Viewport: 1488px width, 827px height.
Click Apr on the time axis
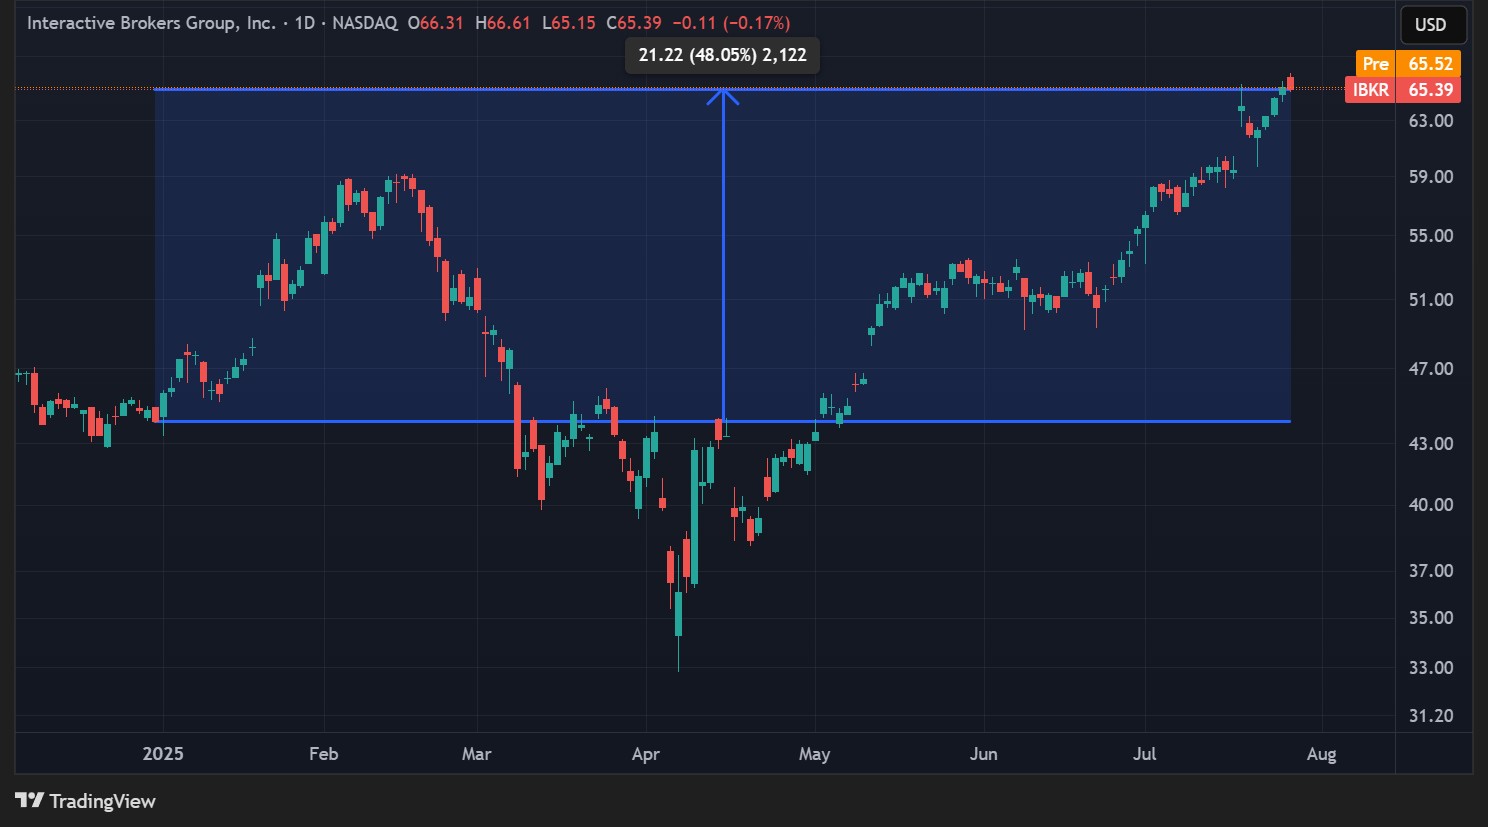pyautogui.click(x=646, y=754)
